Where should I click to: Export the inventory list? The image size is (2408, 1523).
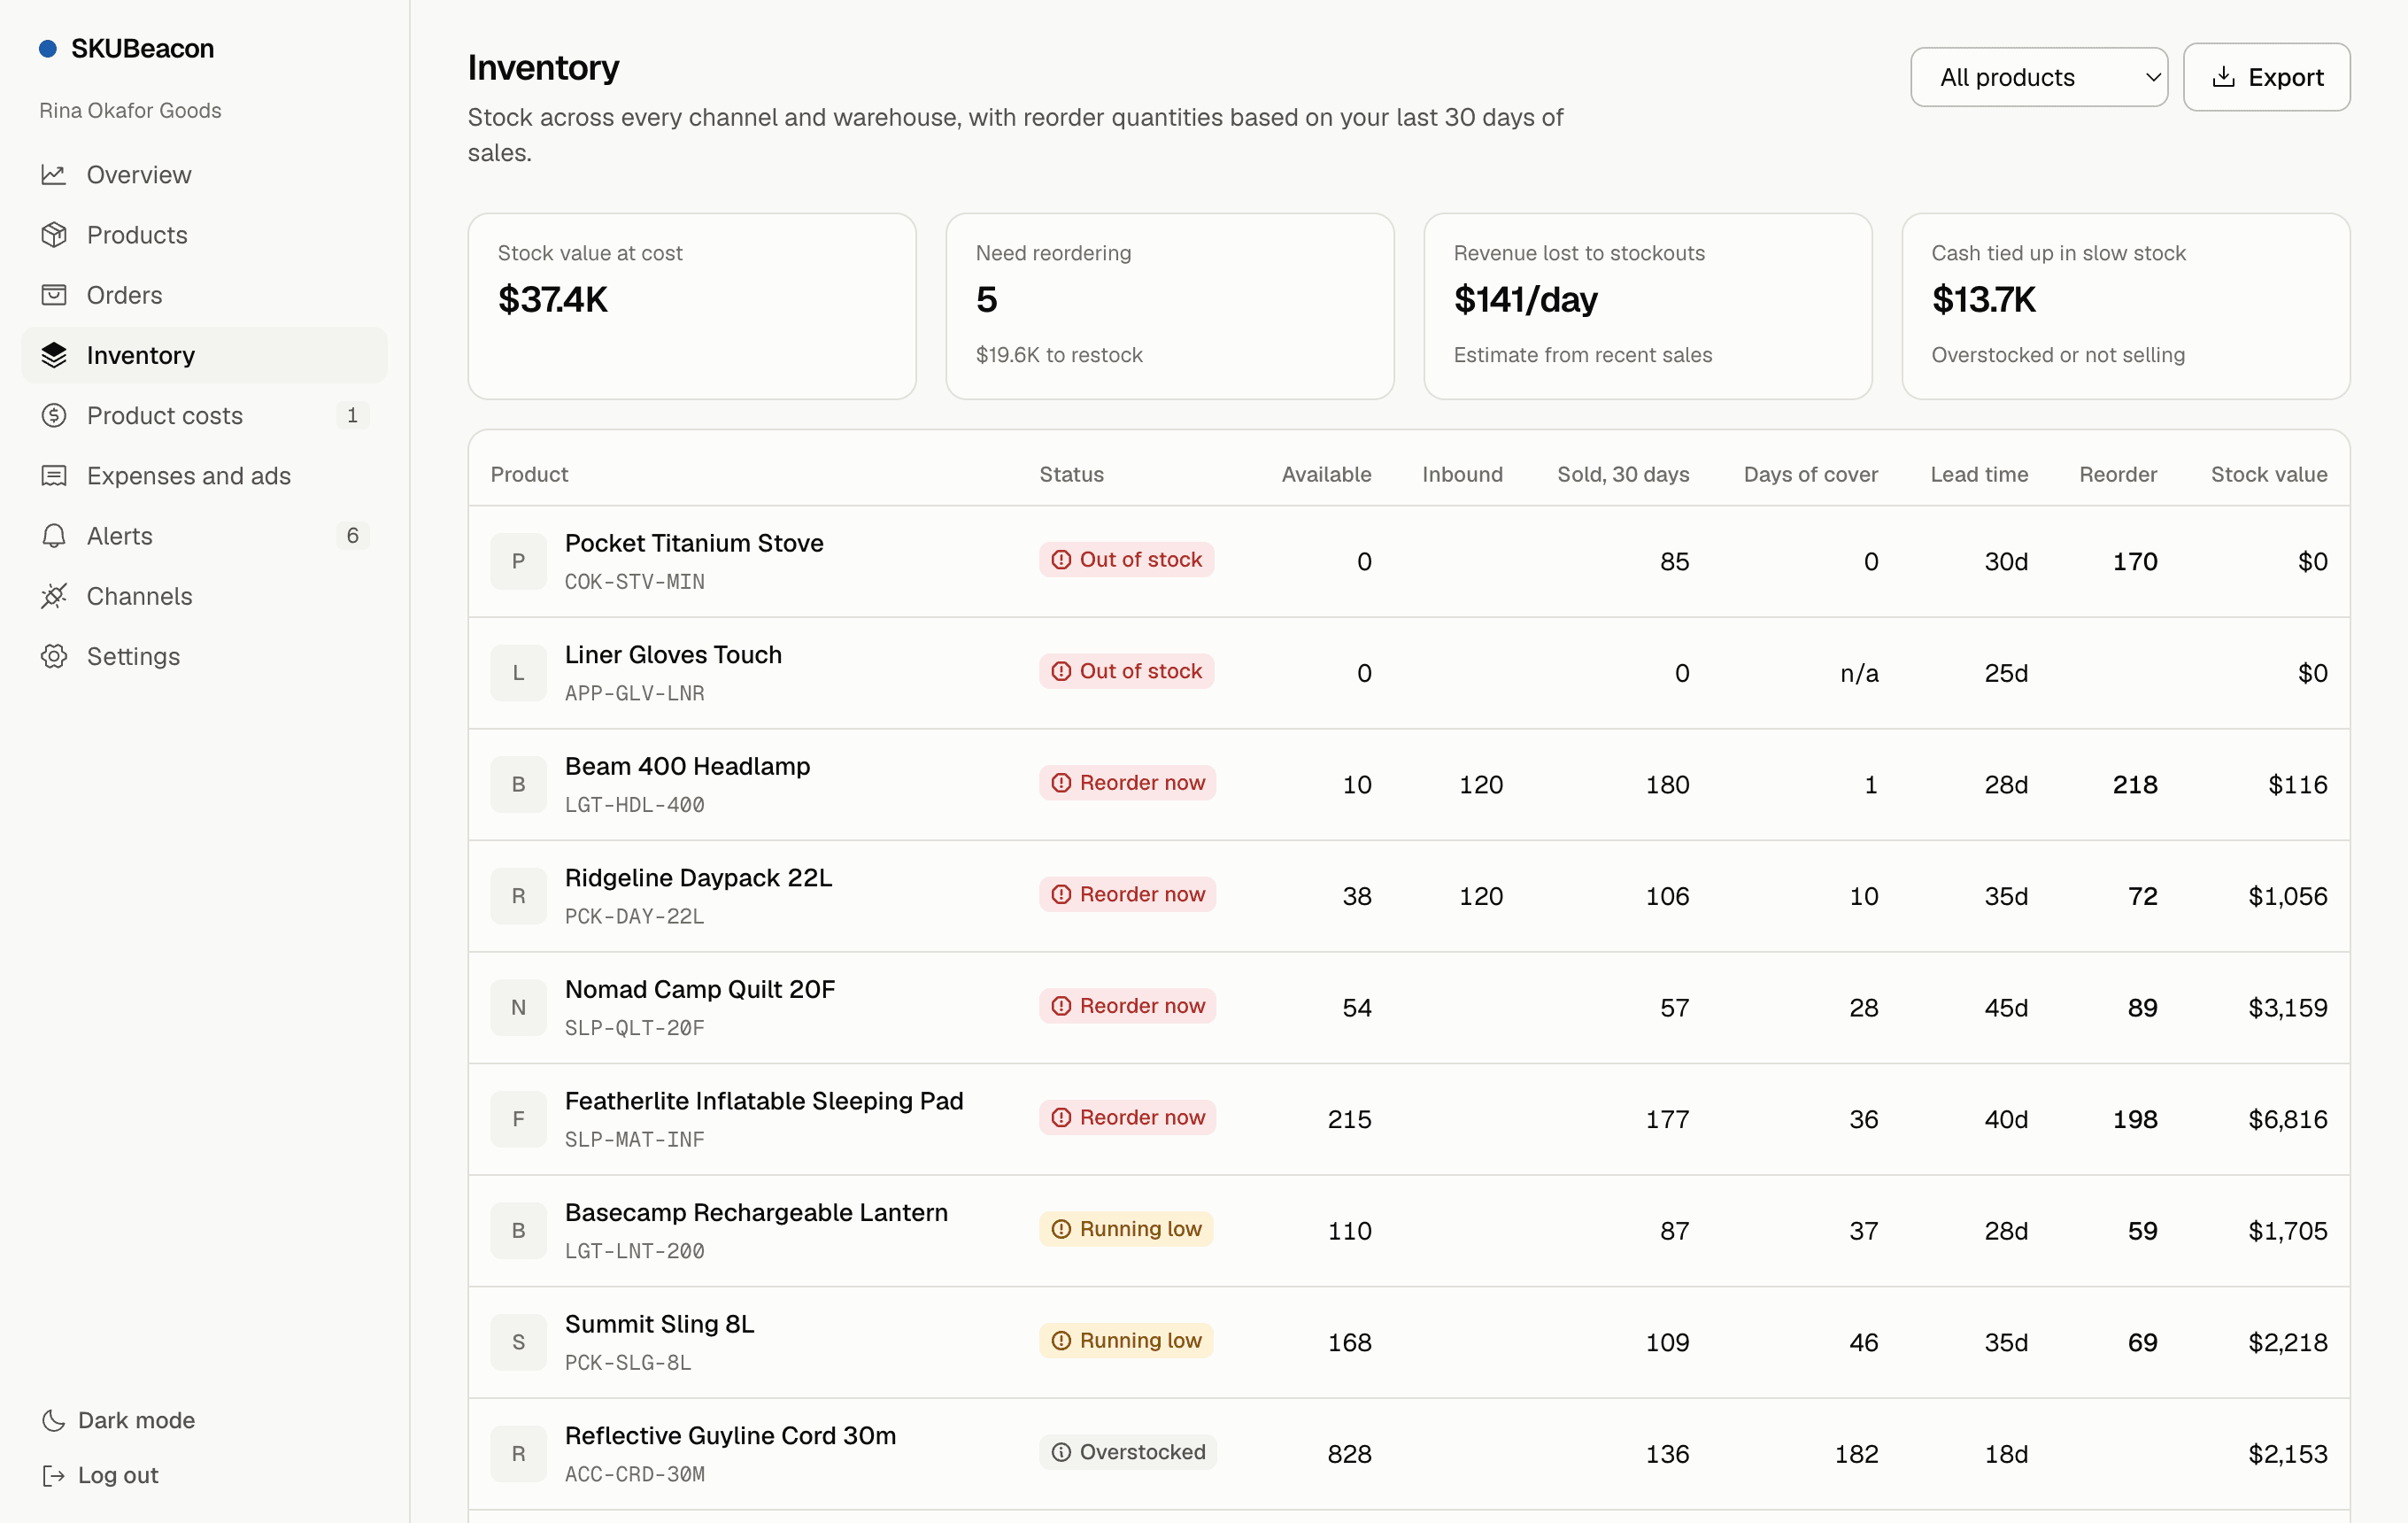(2266, 77)
